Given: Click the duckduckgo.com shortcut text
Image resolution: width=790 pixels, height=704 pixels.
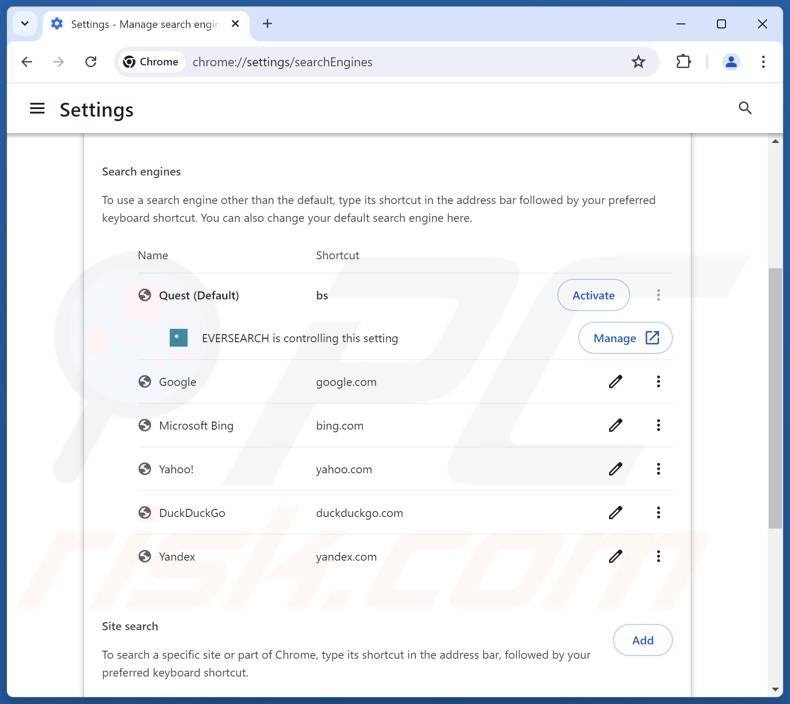Looking at the screenshot, I should pos(359,513).
